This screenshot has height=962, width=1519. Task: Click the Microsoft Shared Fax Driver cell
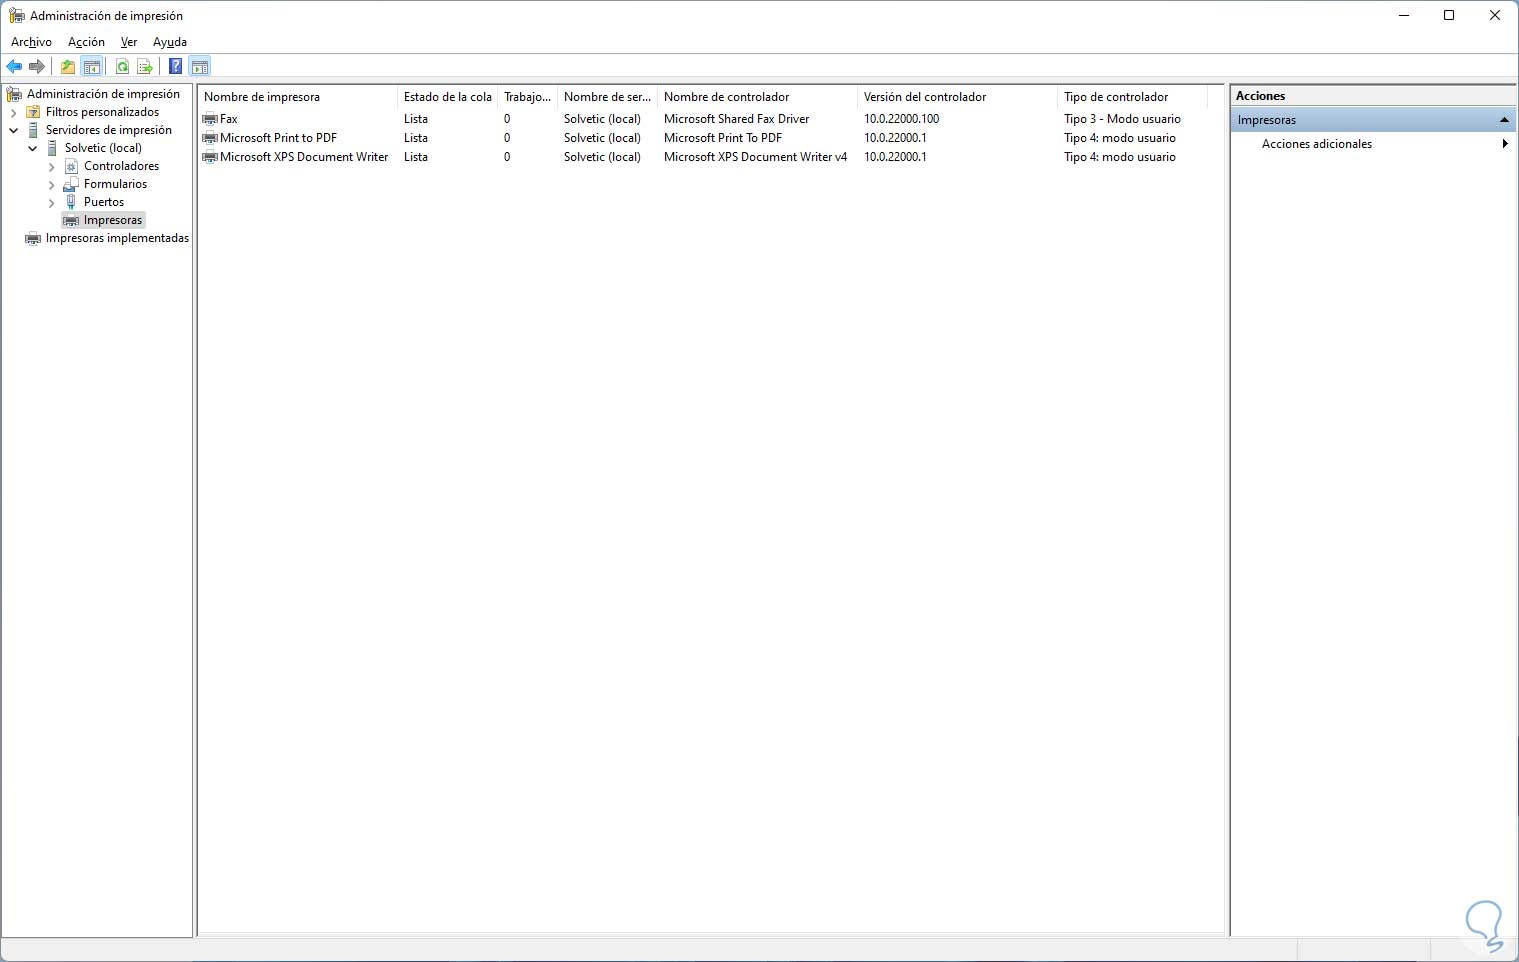click(x=737, y=119)
